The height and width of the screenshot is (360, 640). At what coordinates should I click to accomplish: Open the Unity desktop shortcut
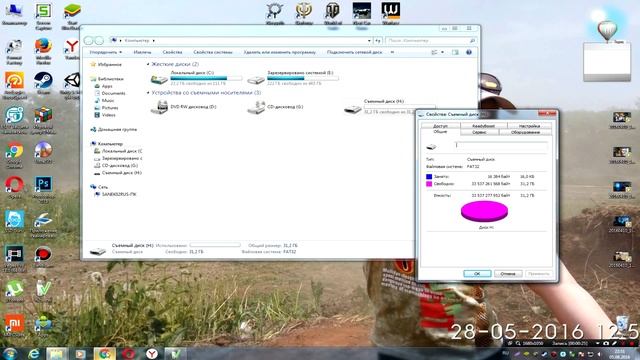point(72,84)
